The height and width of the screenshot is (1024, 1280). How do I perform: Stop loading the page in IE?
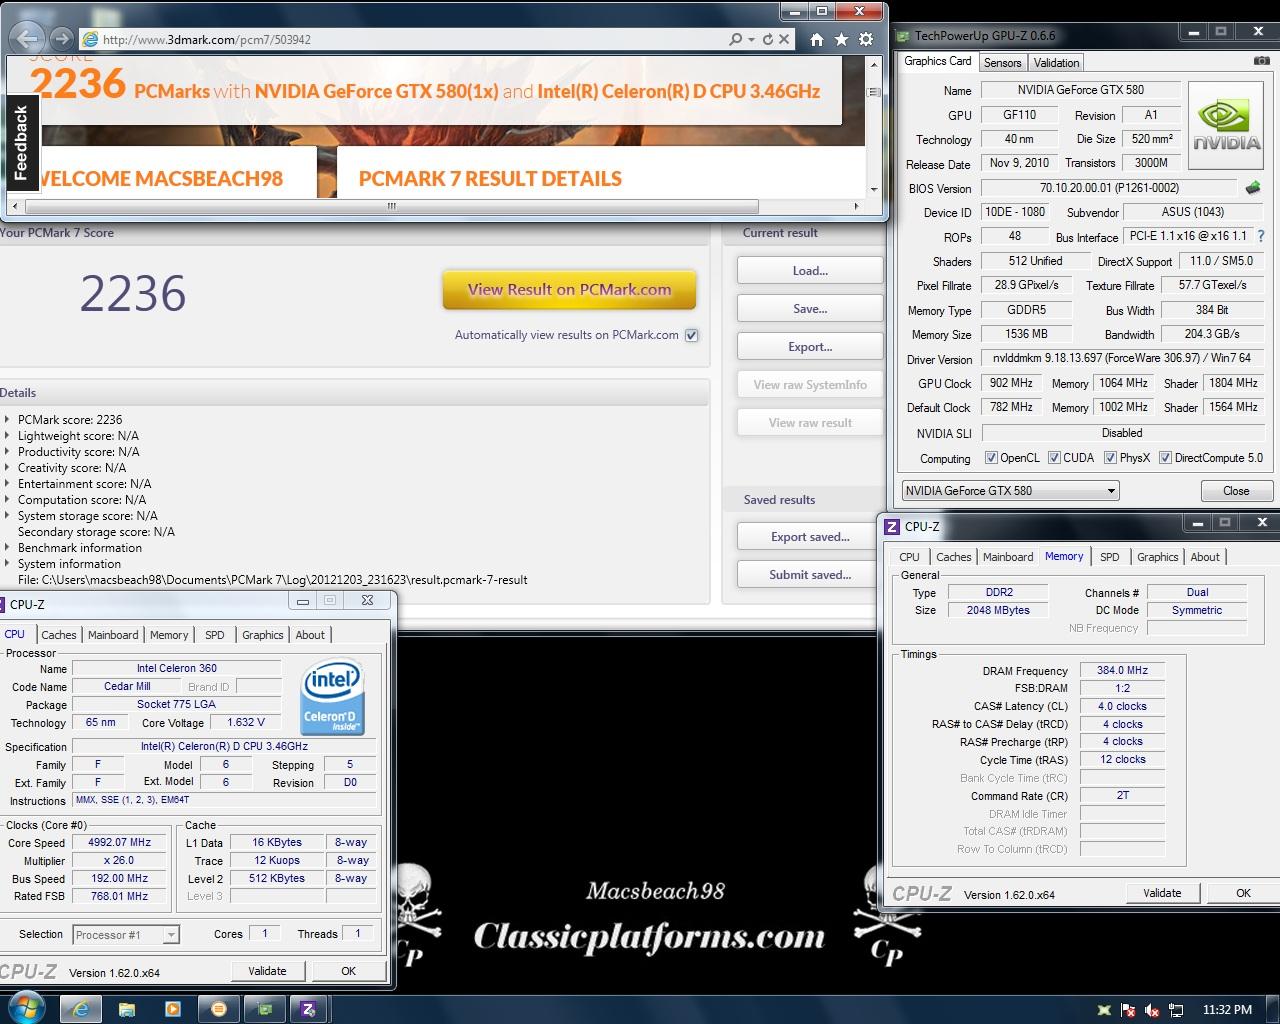[784, 39]
